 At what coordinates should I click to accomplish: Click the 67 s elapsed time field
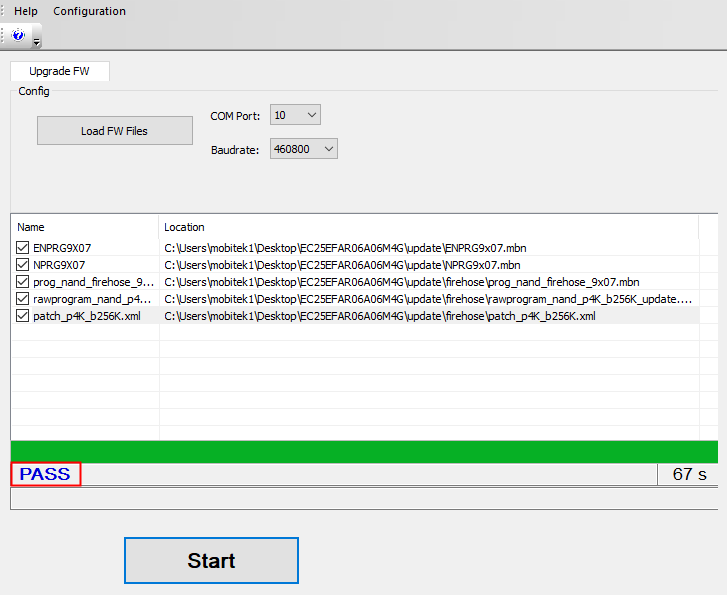pyautogui.click(x=689, y=474)
